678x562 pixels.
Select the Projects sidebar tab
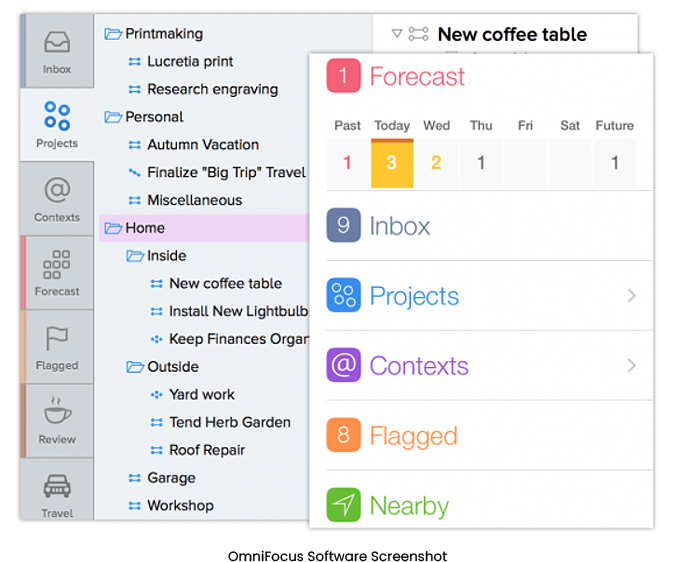pyautogui.click(x=57, y=125)
